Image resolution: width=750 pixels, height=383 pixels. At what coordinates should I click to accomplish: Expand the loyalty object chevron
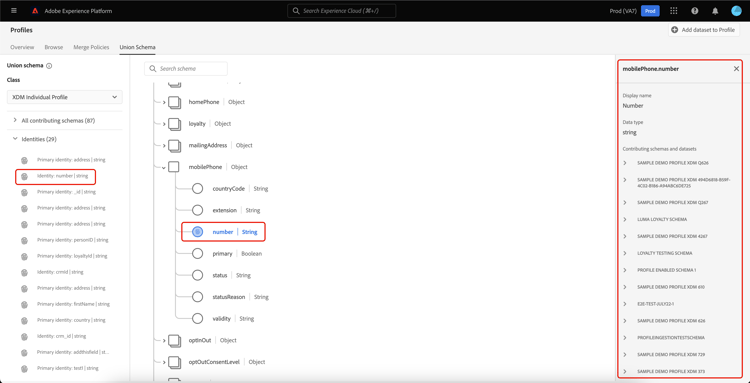coord(164,124)
